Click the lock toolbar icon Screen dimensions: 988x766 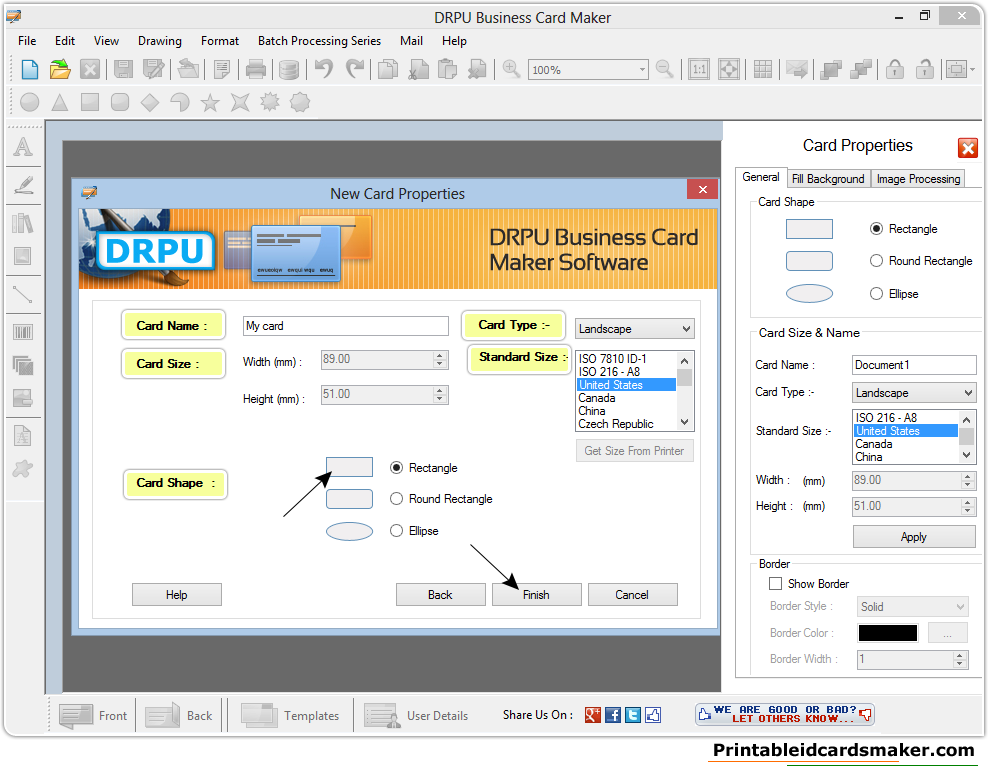coord(895,69)
